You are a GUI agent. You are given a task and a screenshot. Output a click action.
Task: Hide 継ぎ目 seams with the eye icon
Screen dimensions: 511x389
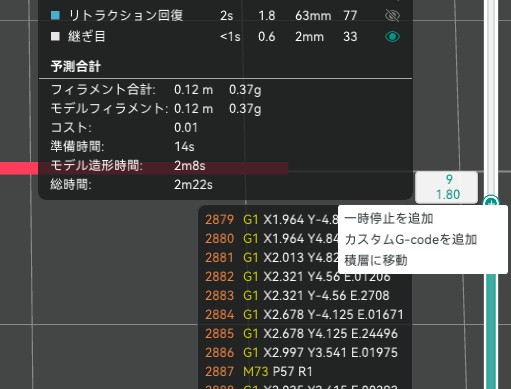pos(392,36)
